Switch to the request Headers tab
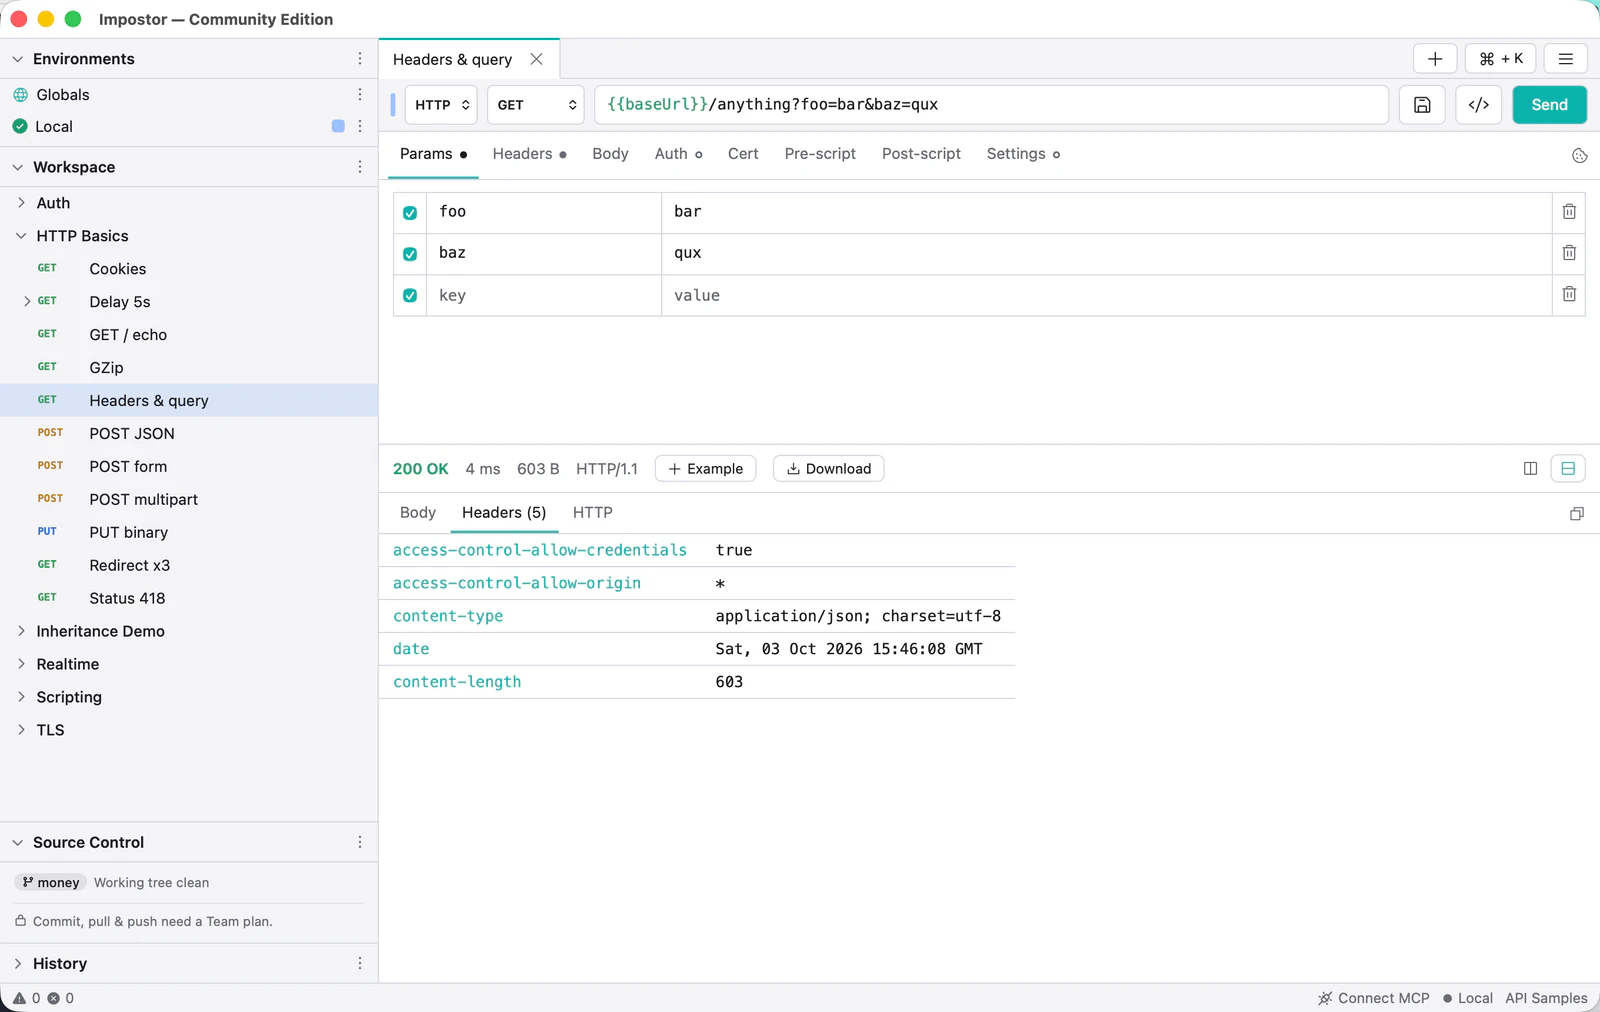 tap(529, 154)
